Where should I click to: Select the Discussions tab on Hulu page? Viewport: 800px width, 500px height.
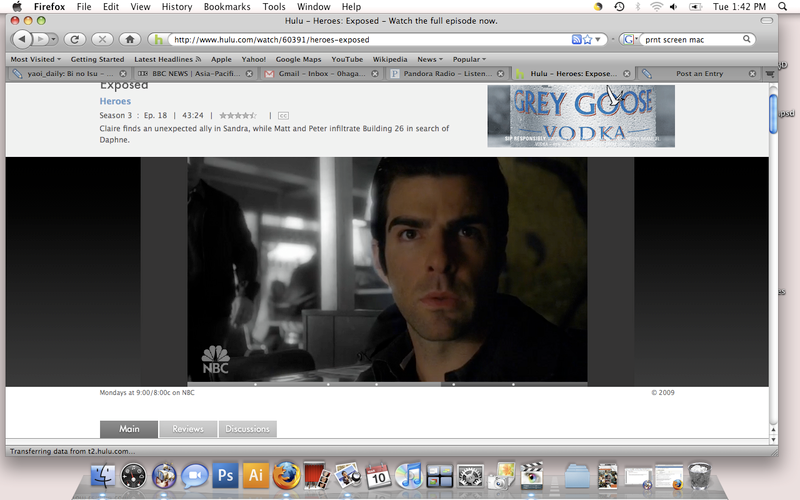[247, 429]
